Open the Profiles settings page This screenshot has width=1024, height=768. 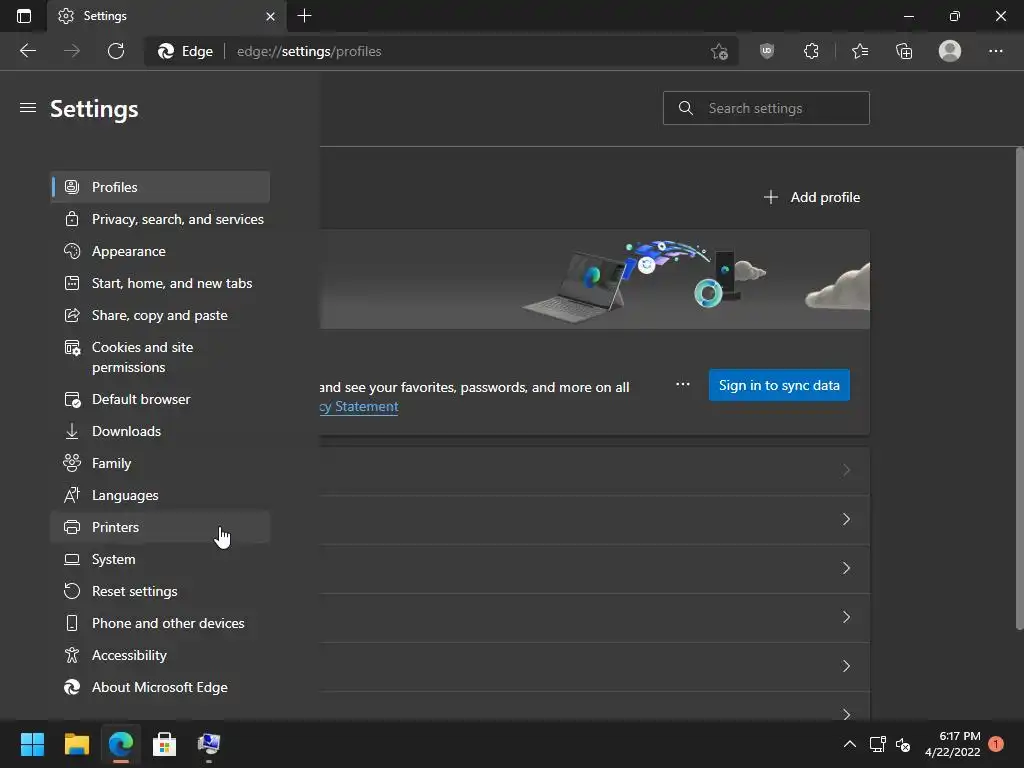pyautogui.click(x=160, y=187)
